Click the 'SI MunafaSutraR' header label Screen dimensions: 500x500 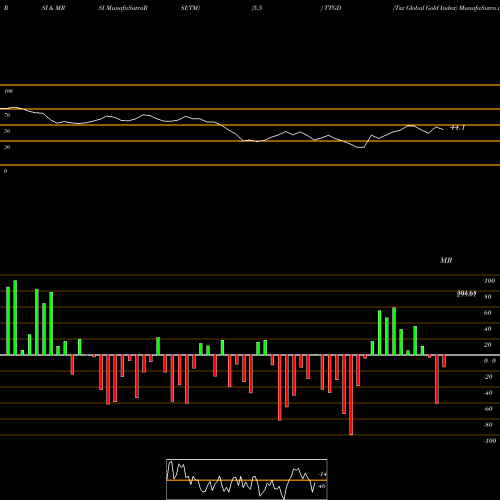[123, 8]
